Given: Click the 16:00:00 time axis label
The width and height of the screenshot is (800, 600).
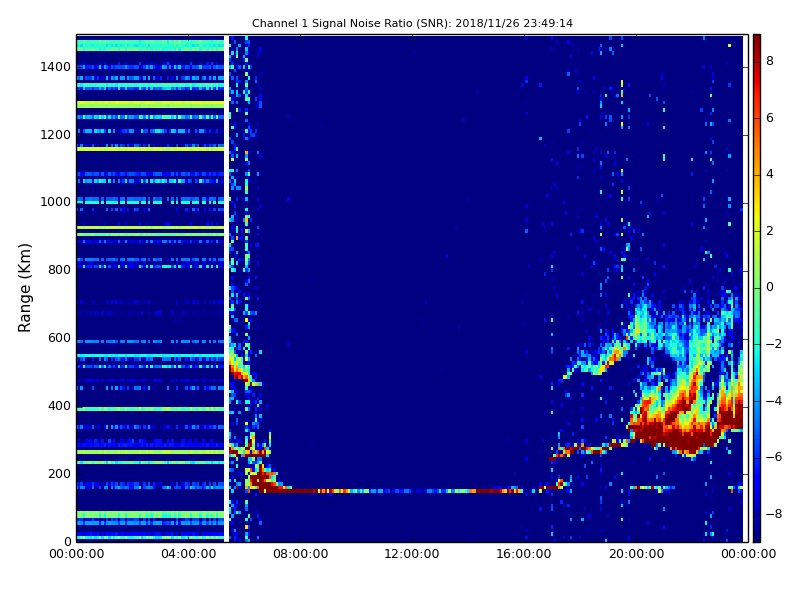Looking at the screenshot, I should point(524,554).
